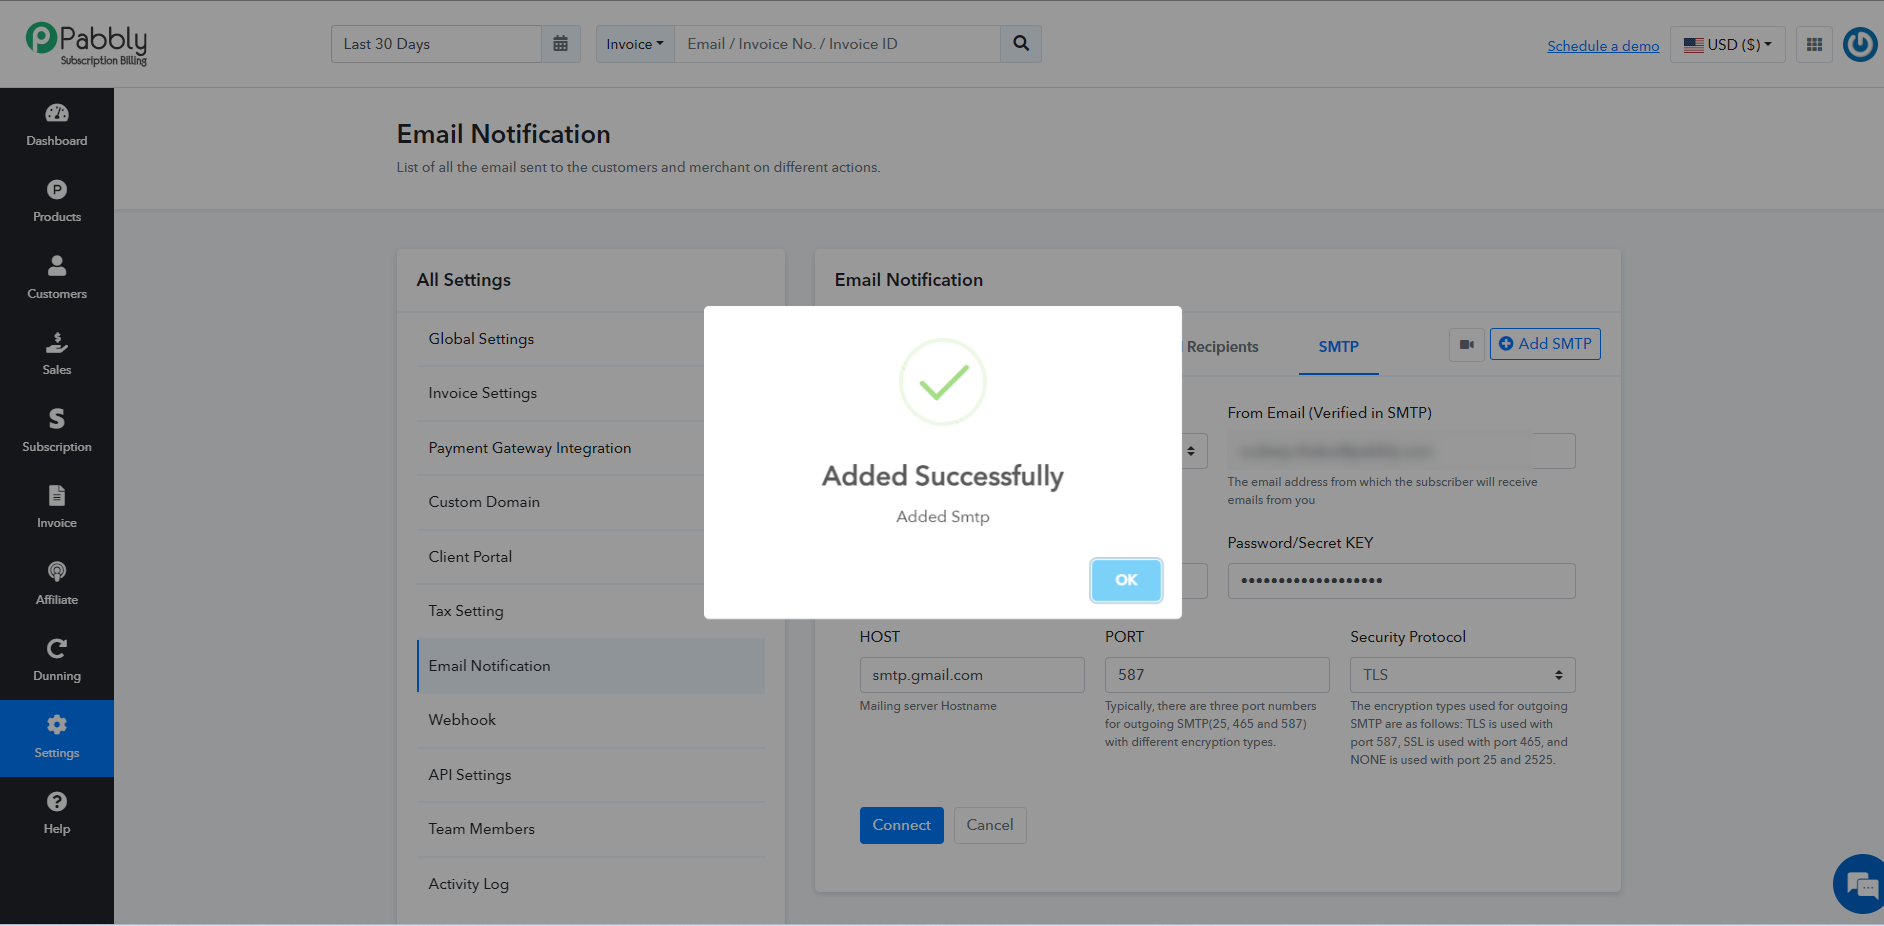Follow the Schedule a demo link

[x=1603, y=46]
